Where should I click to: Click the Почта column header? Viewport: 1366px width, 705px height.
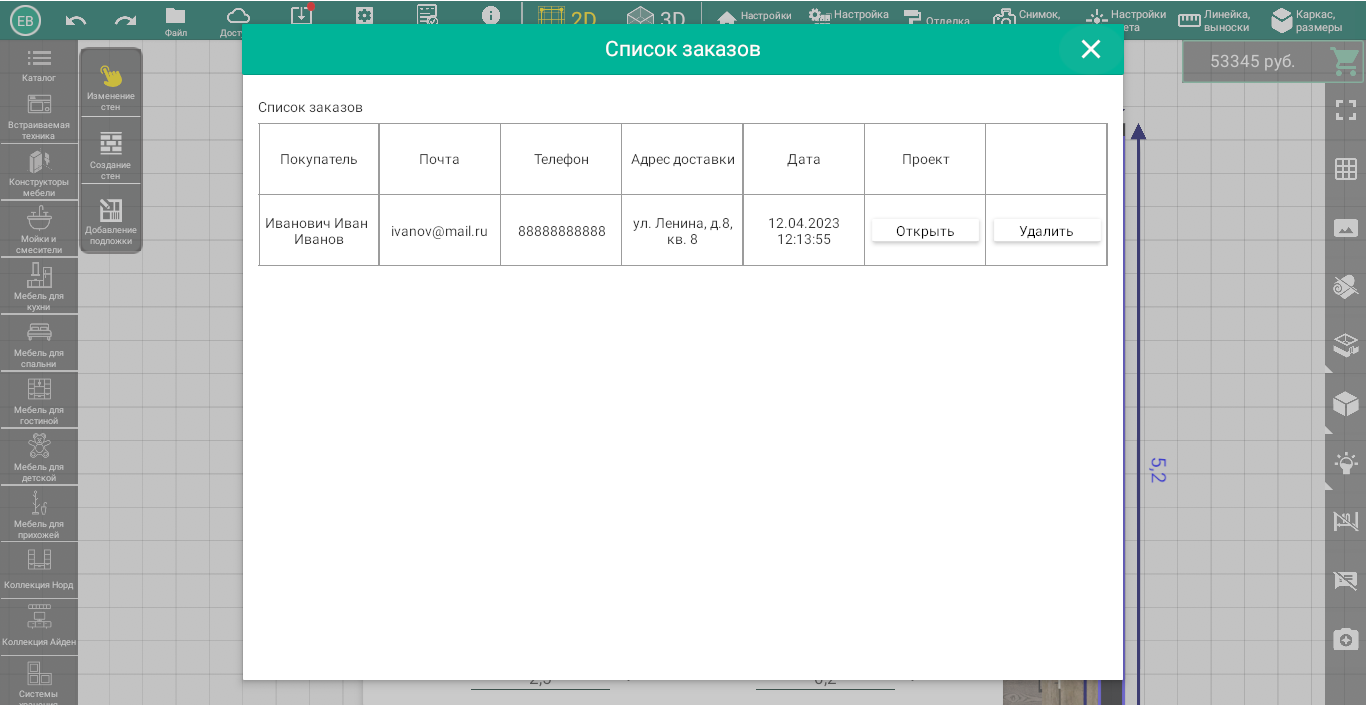pos(440,159)
